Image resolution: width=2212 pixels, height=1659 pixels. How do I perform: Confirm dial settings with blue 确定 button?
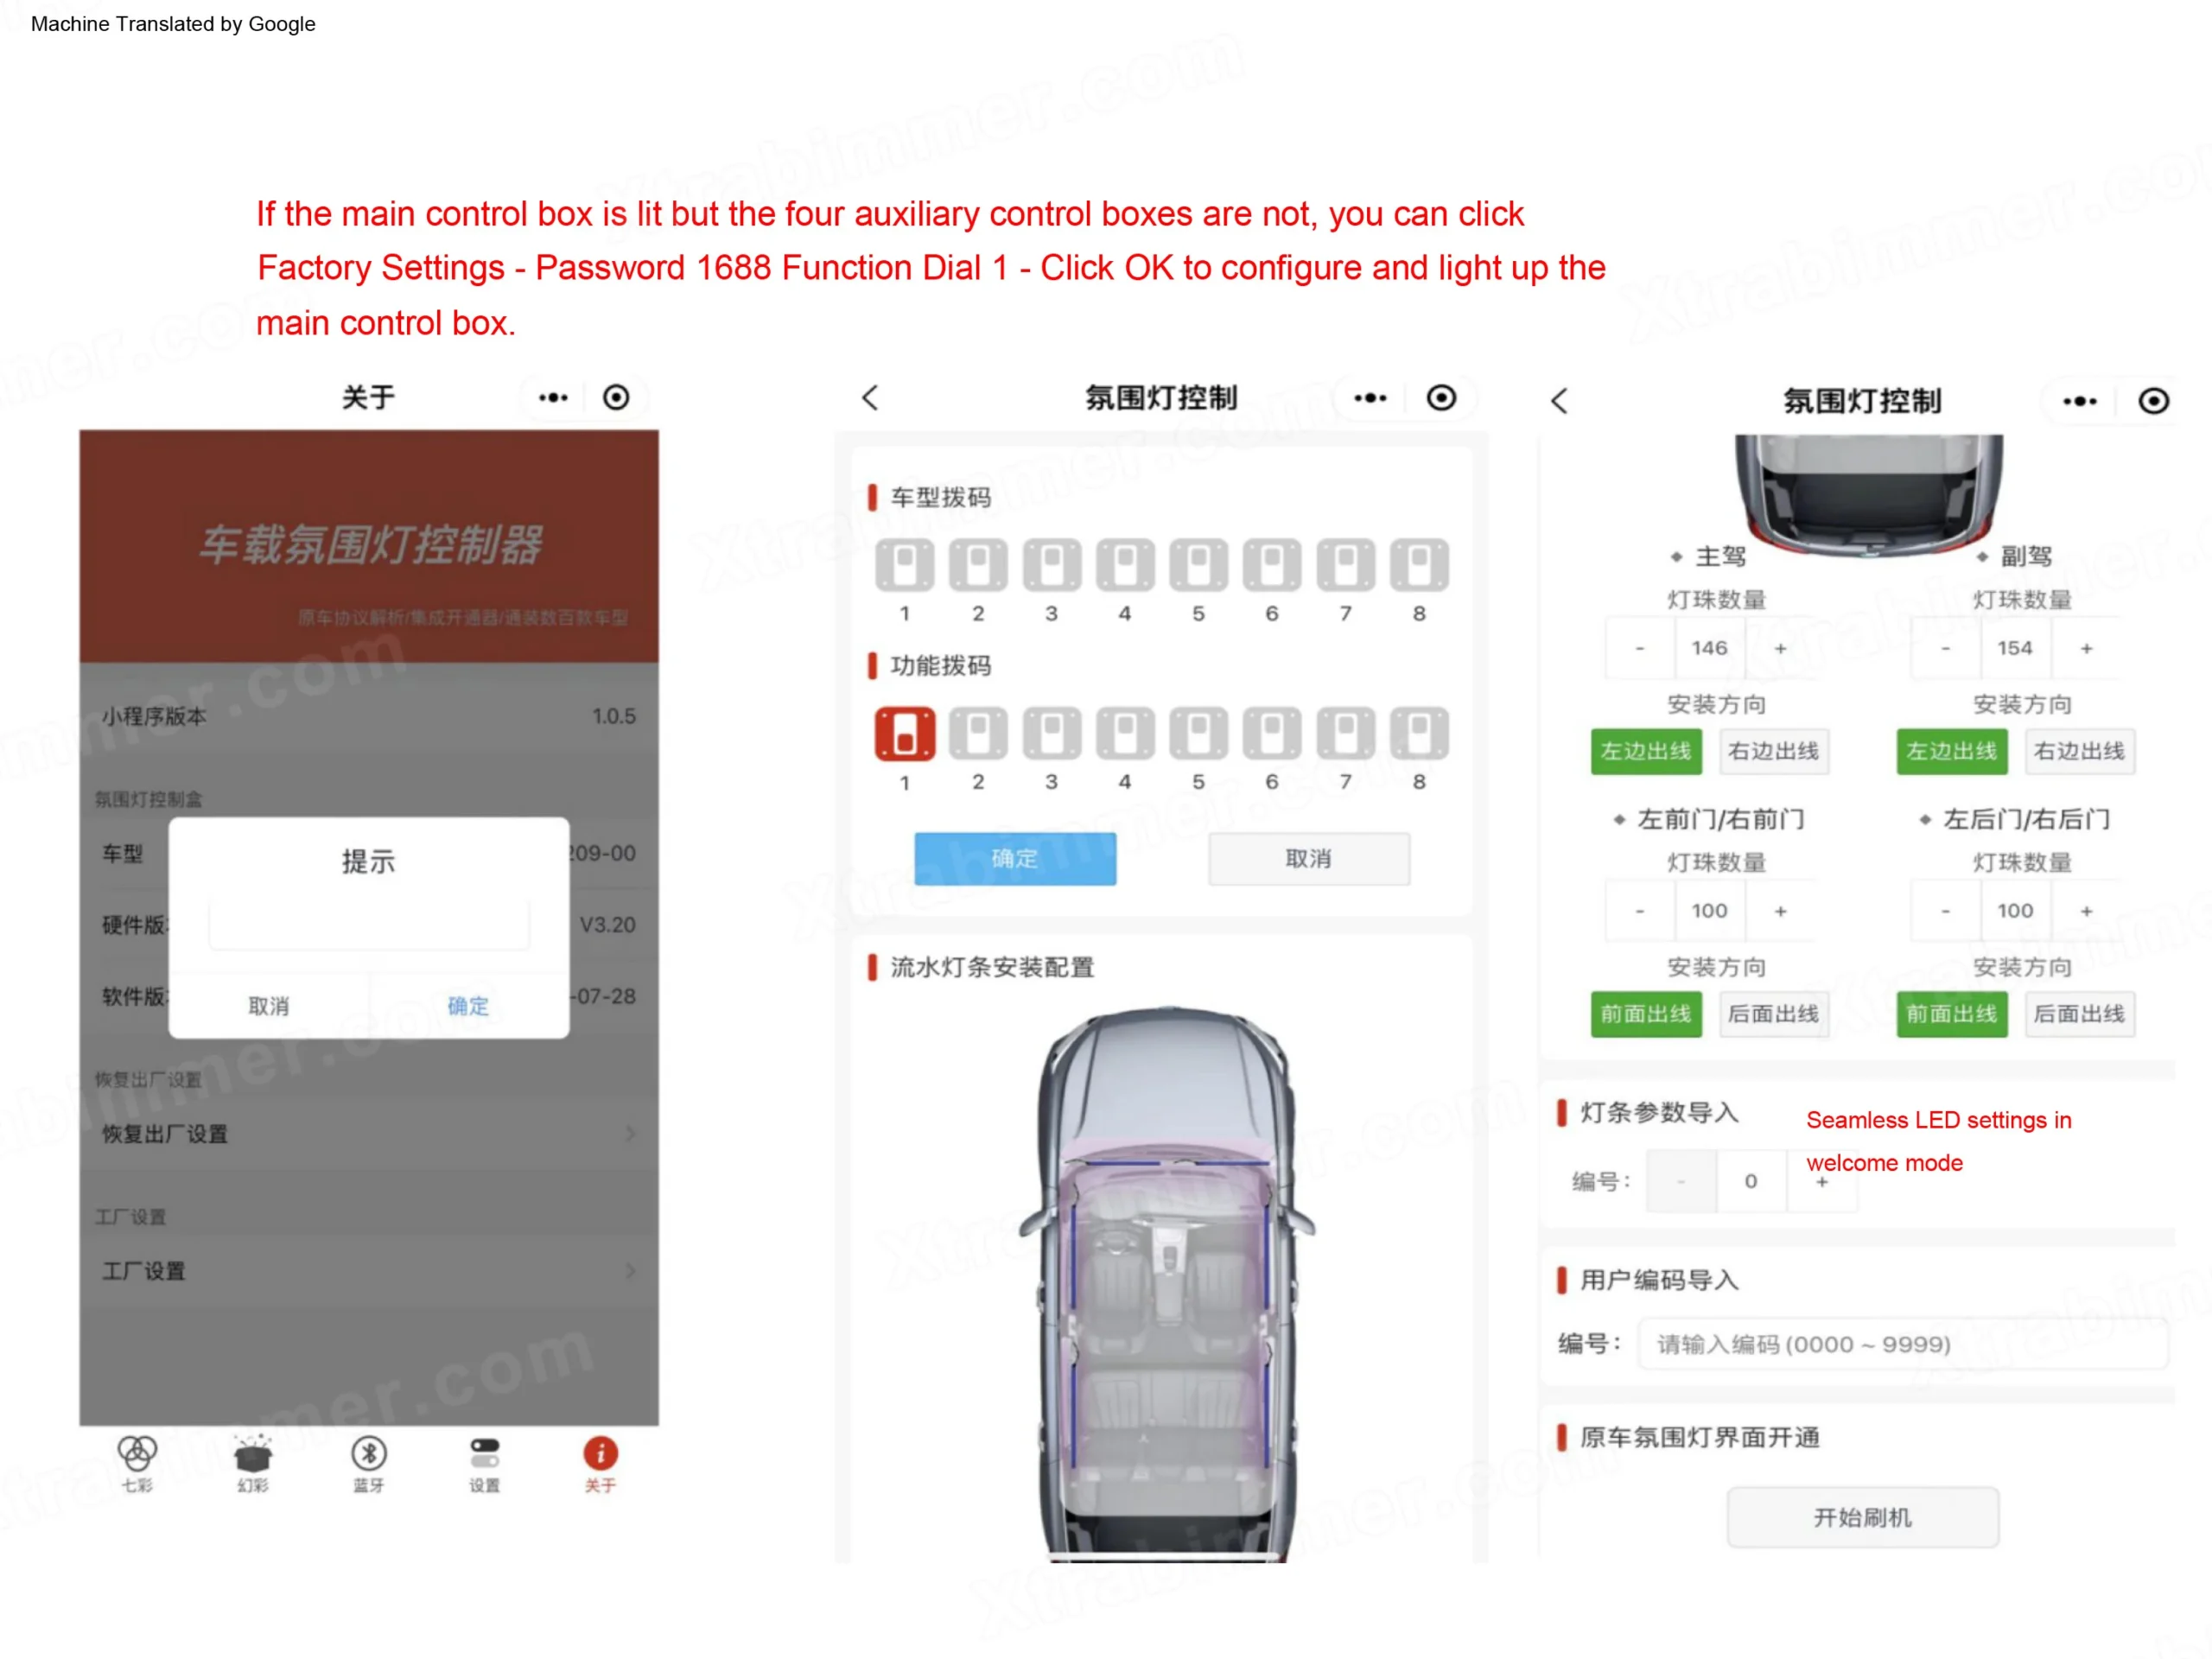click(x=1015, y=859)
